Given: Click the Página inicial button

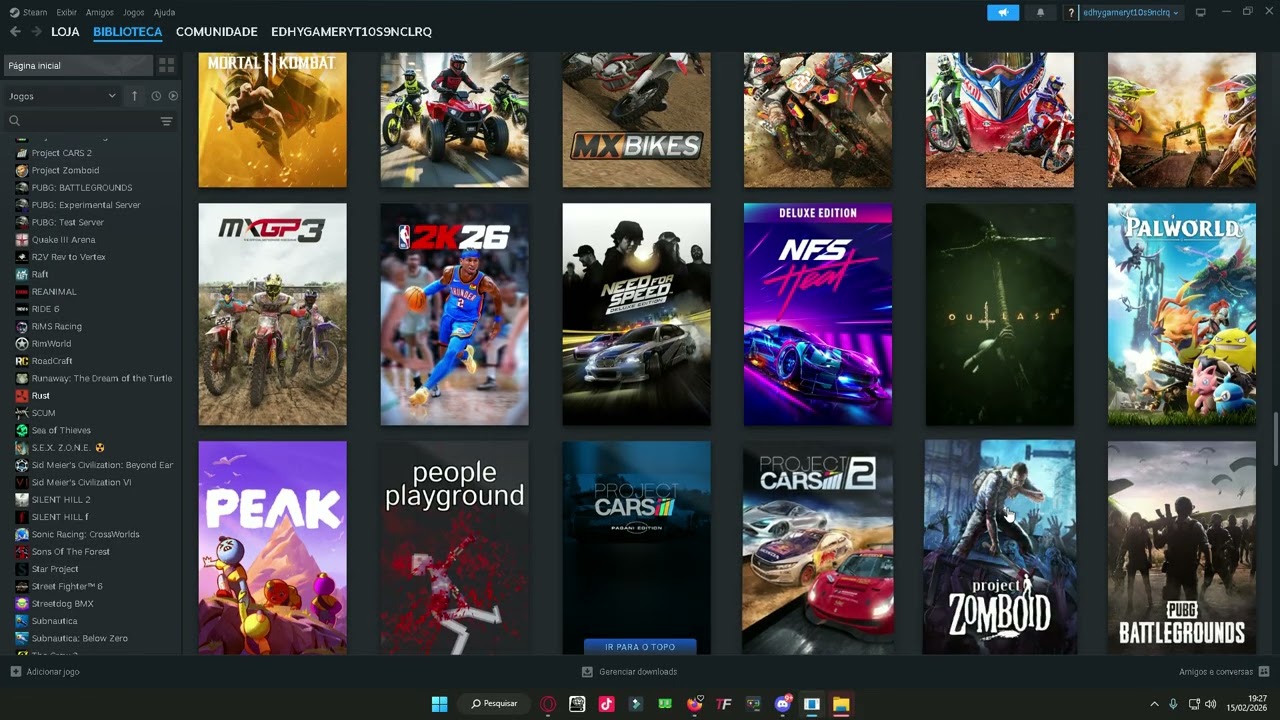Looking at the screenshot, I should [x=78, y=65].
